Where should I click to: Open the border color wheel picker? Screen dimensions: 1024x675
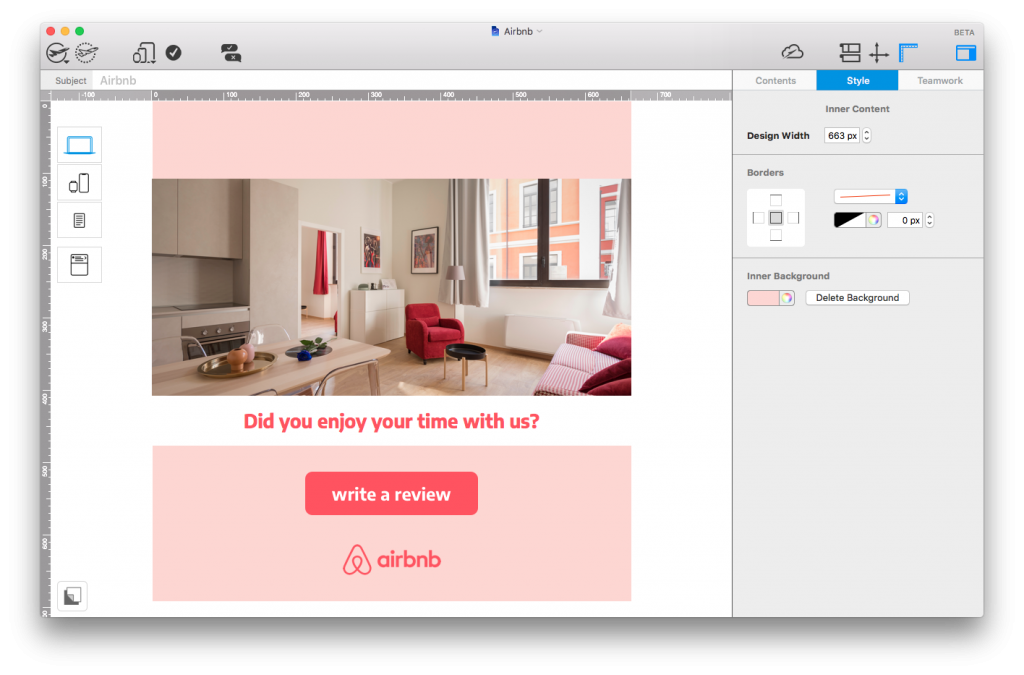[873, 220]
